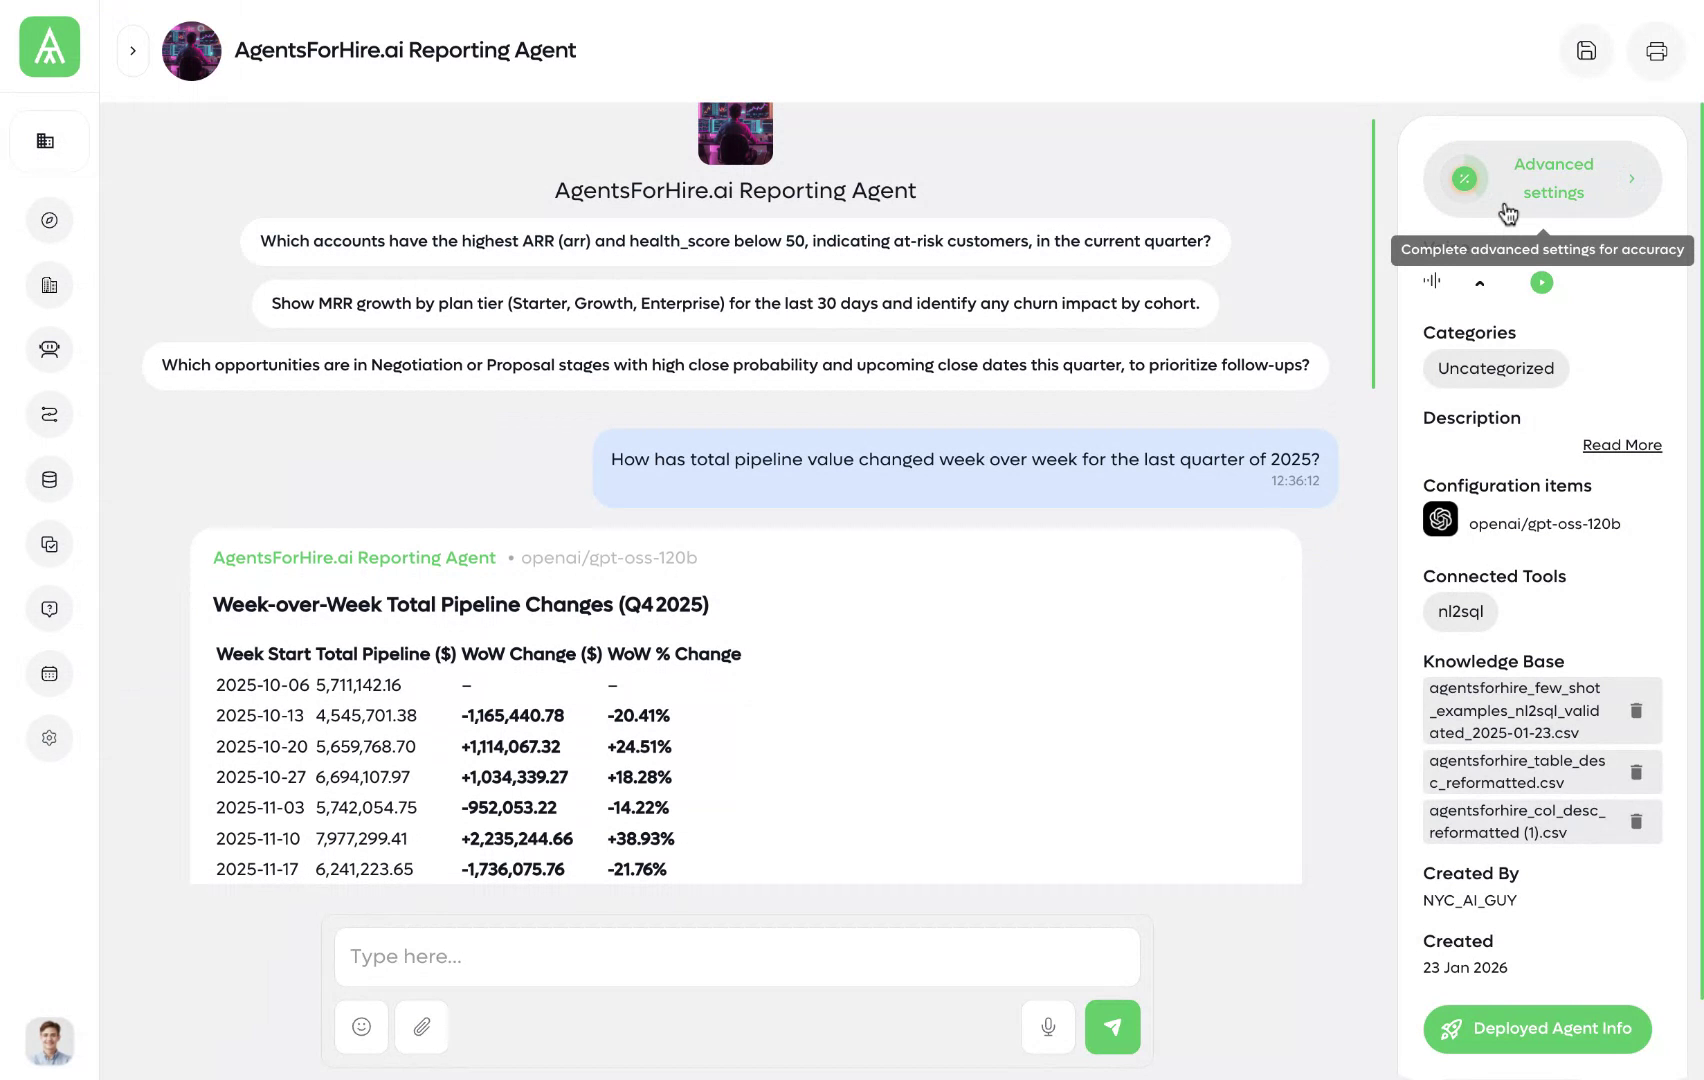Viewport: 1704px width, 1080px height.
Task: Click the 2025-10-13 week start cell
Action: click(x=259, y=716)
